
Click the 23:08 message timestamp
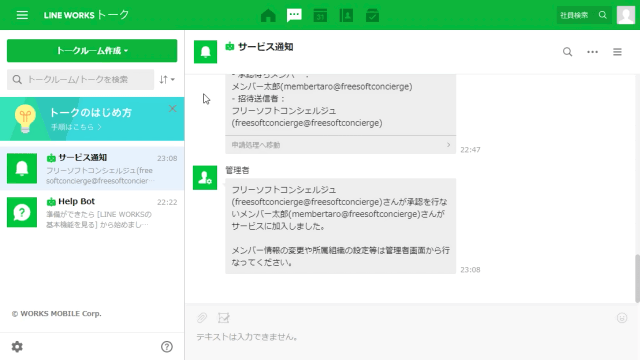coord(470,269)
